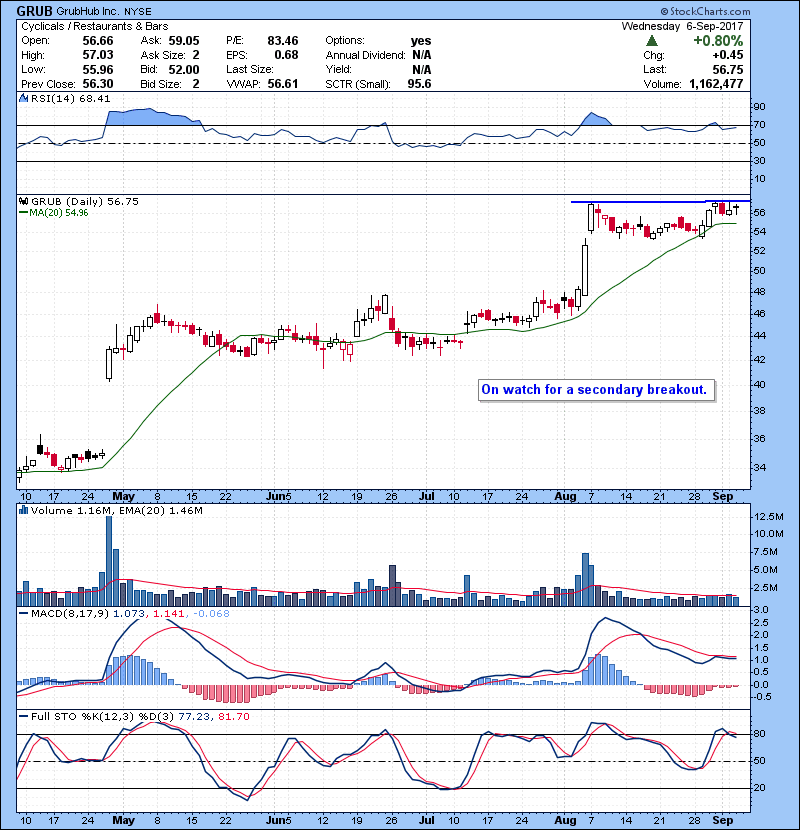Click the GrubHub Inc. company name
The height and width of the screenshot is (830, 800).
88,11
